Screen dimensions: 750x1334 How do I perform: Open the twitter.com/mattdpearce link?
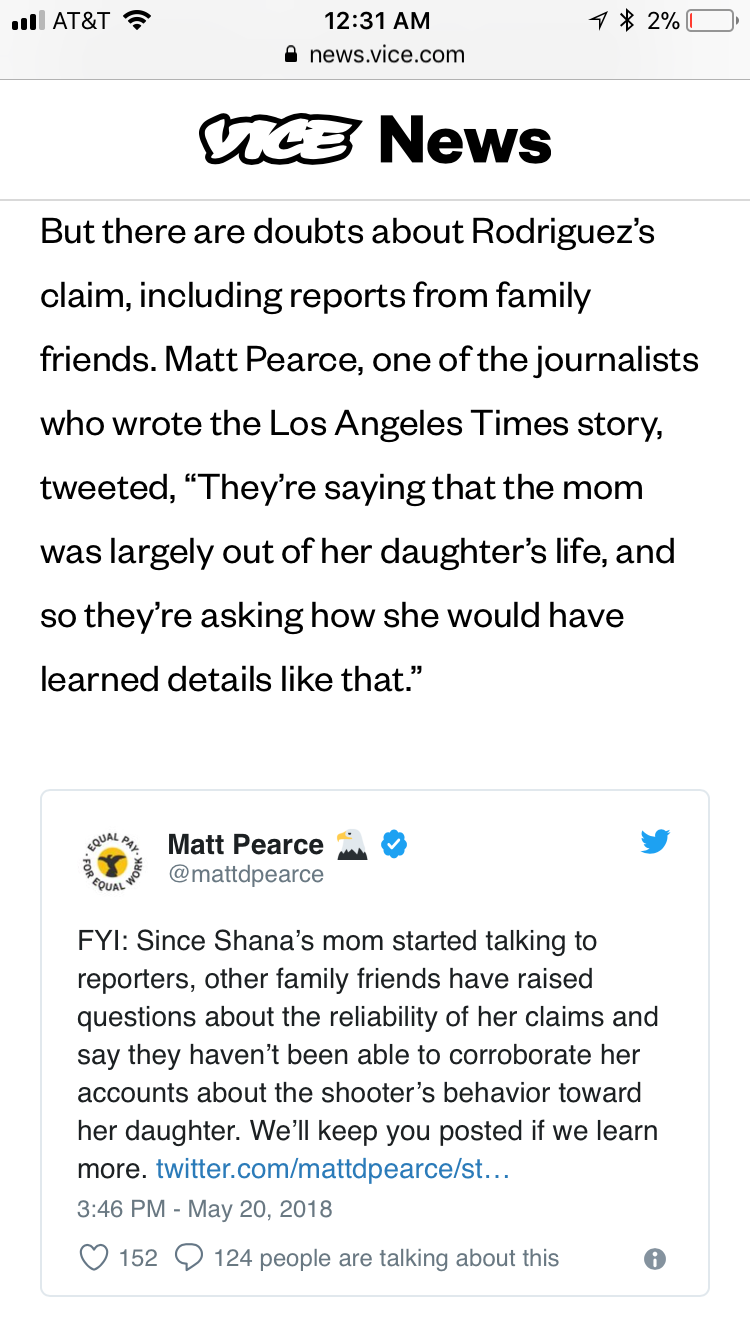point(333,1168)
